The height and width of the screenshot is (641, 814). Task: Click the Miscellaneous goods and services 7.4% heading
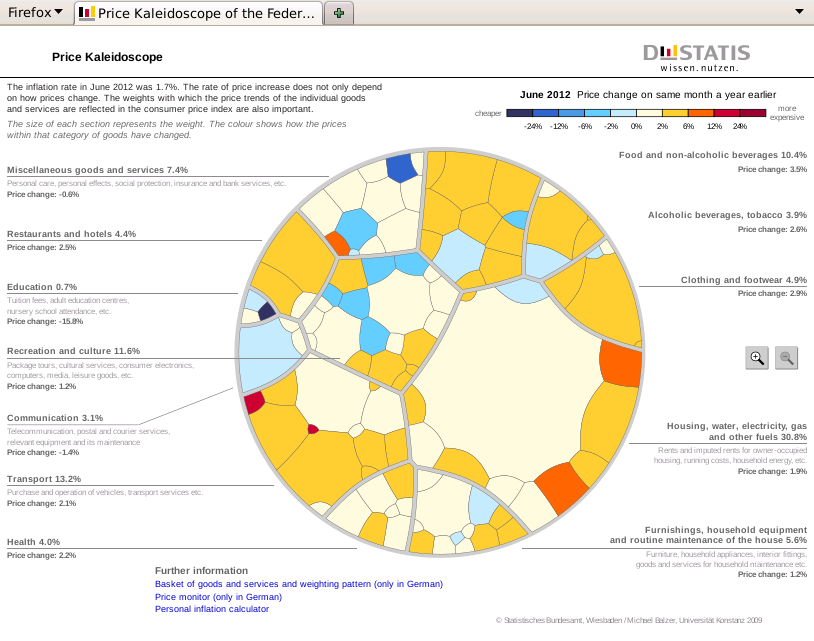tap(98, 170)
